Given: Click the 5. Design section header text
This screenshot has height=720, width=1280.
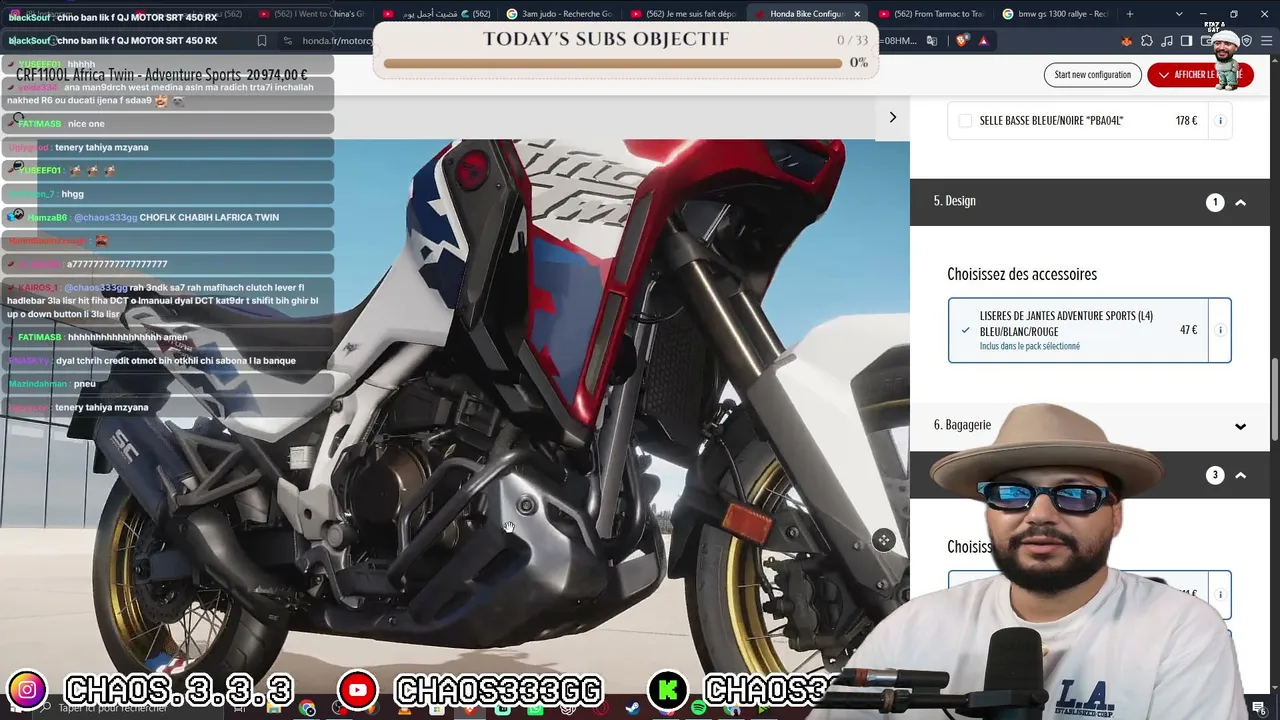Looking at the screenshot, I should click(955, 201).
